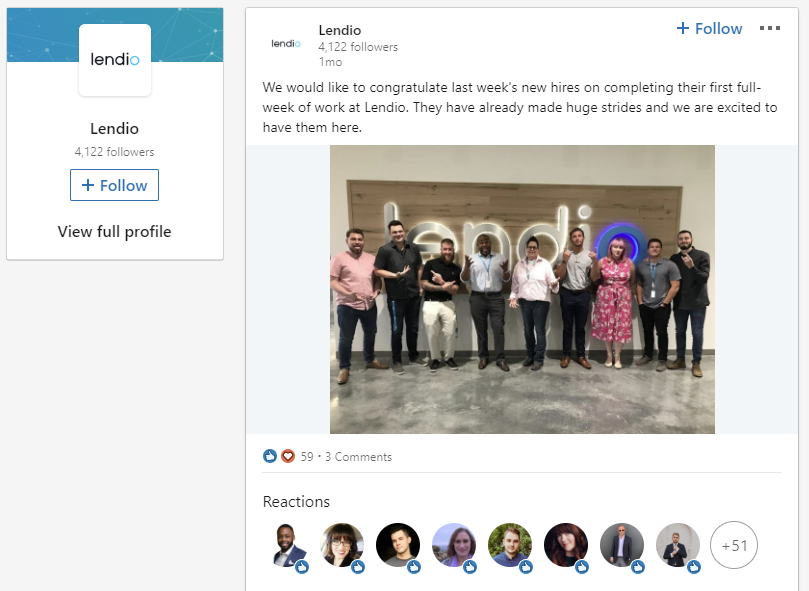The image size is (809, 591).
Task: Open the 3 Comments link
Action: pos(358,457)
